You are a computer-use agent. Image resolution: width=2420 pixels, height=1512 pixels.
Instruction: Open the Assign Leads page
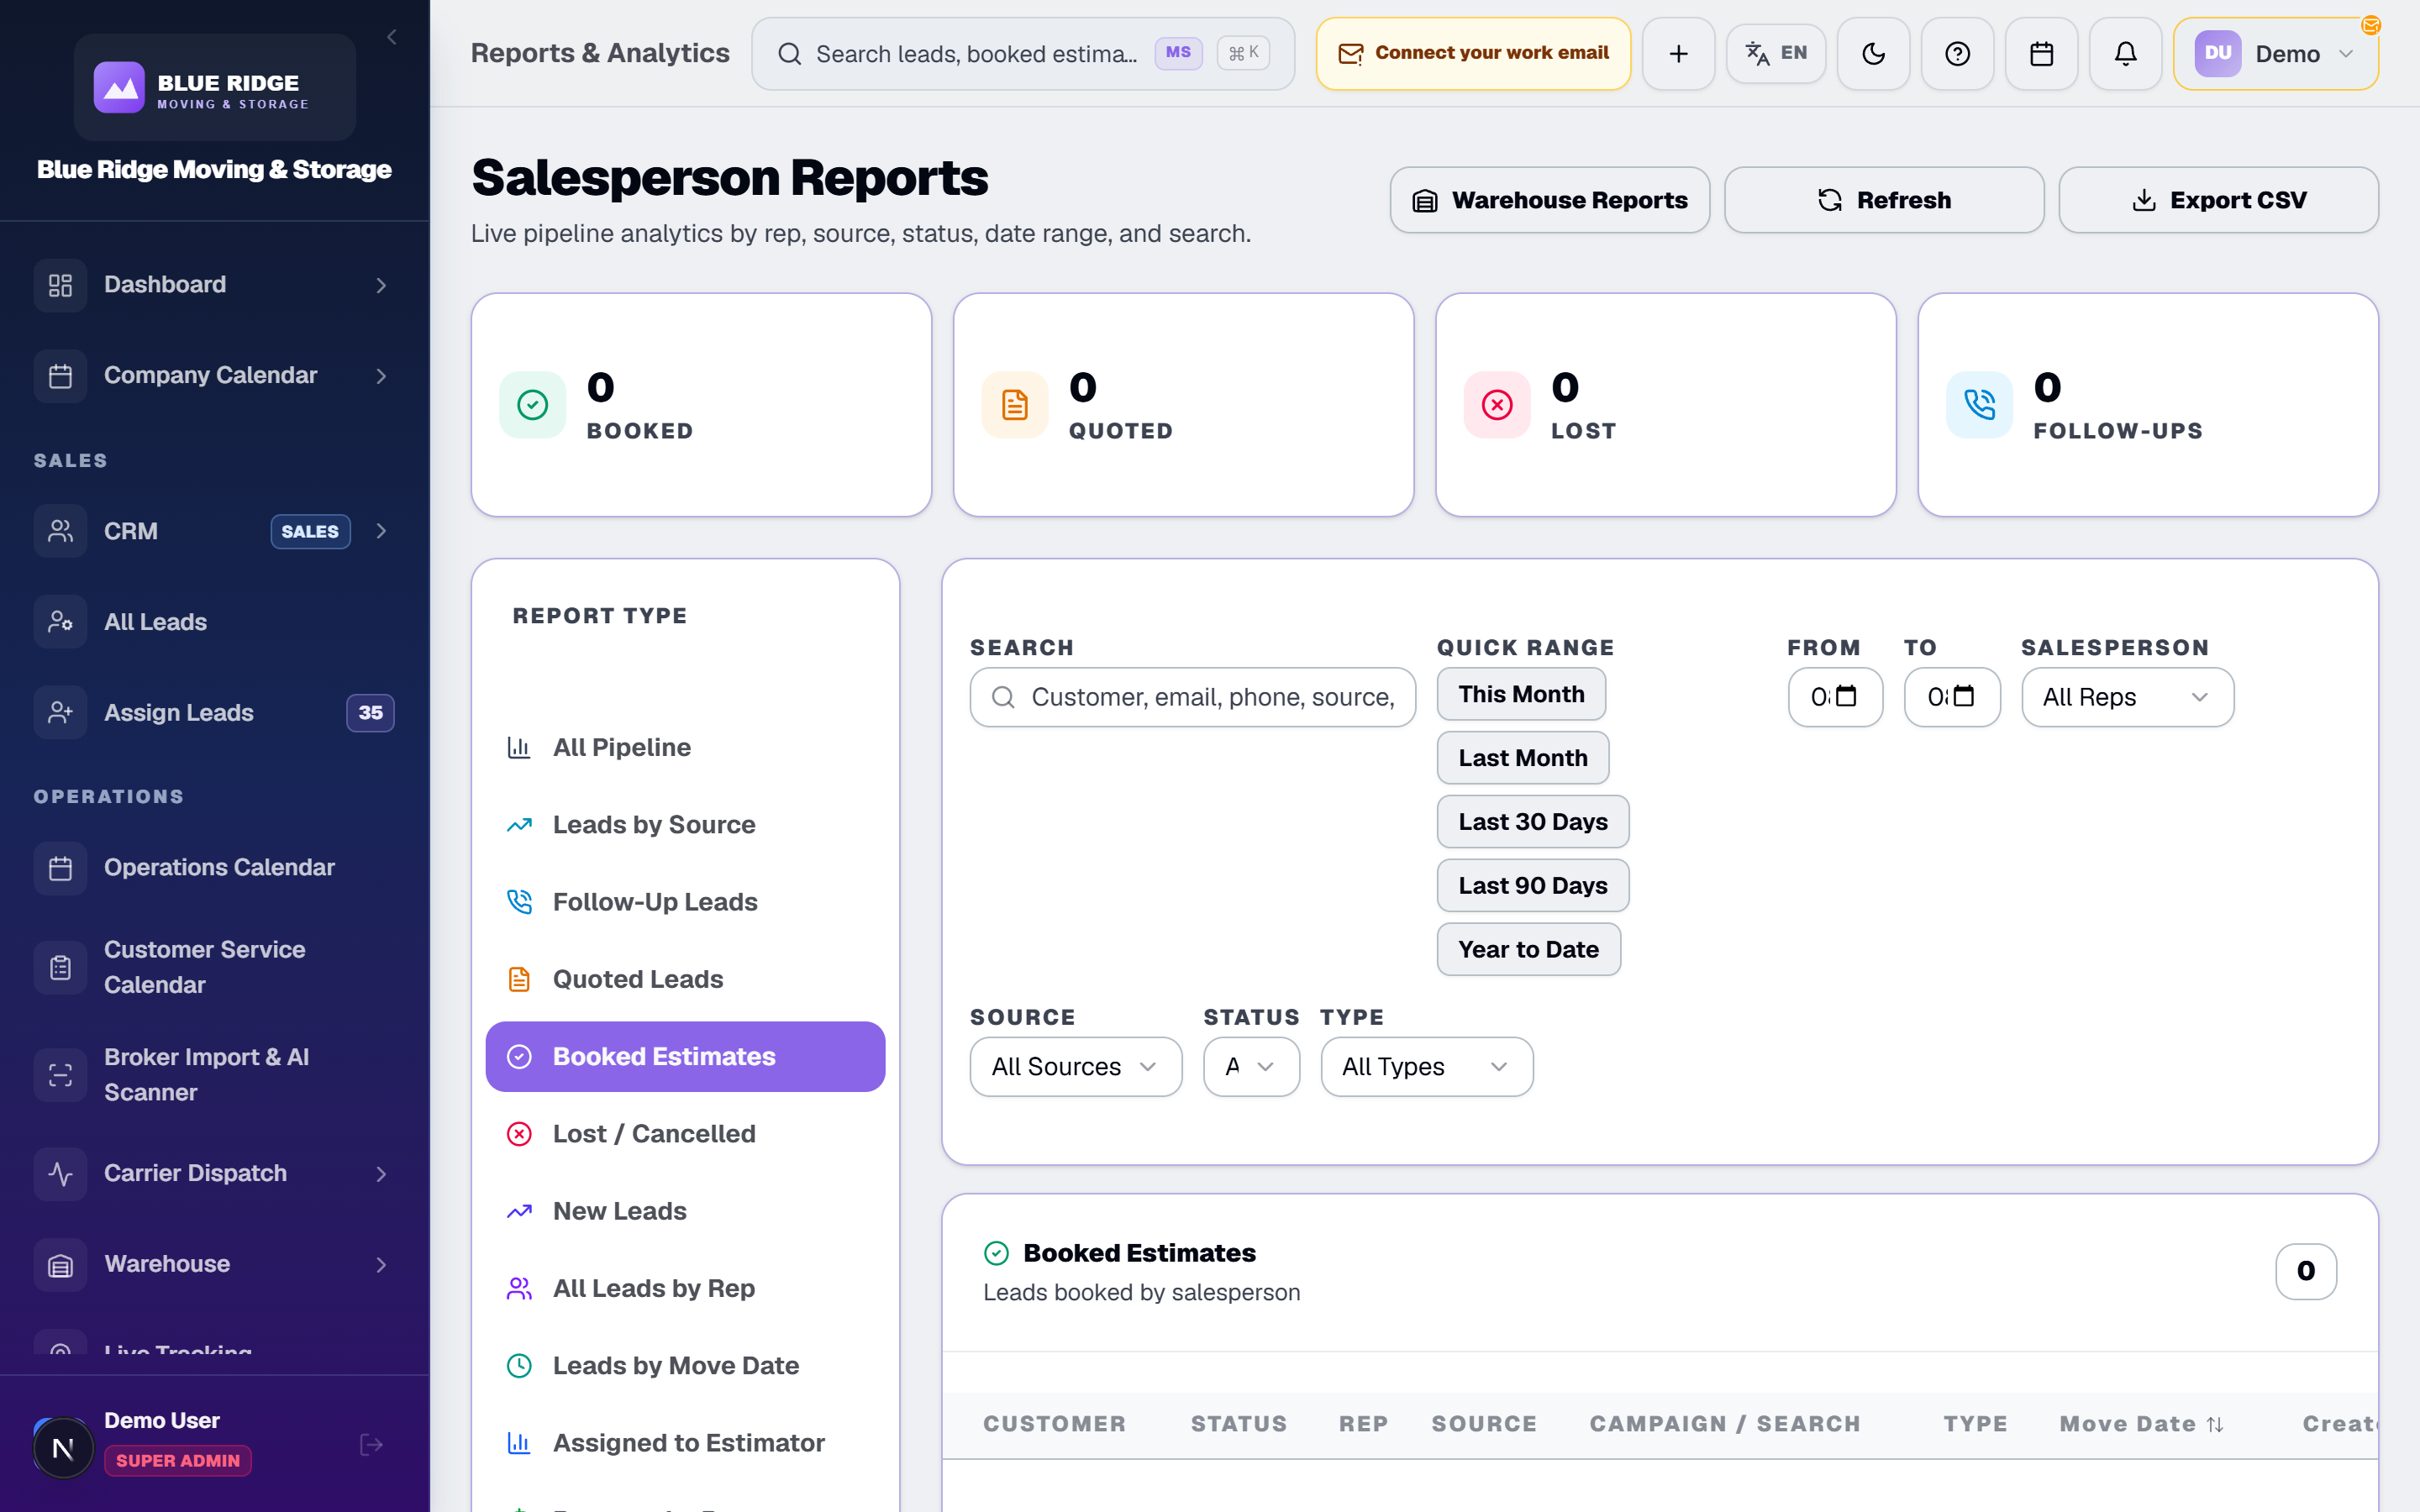(x=215, y=713)
